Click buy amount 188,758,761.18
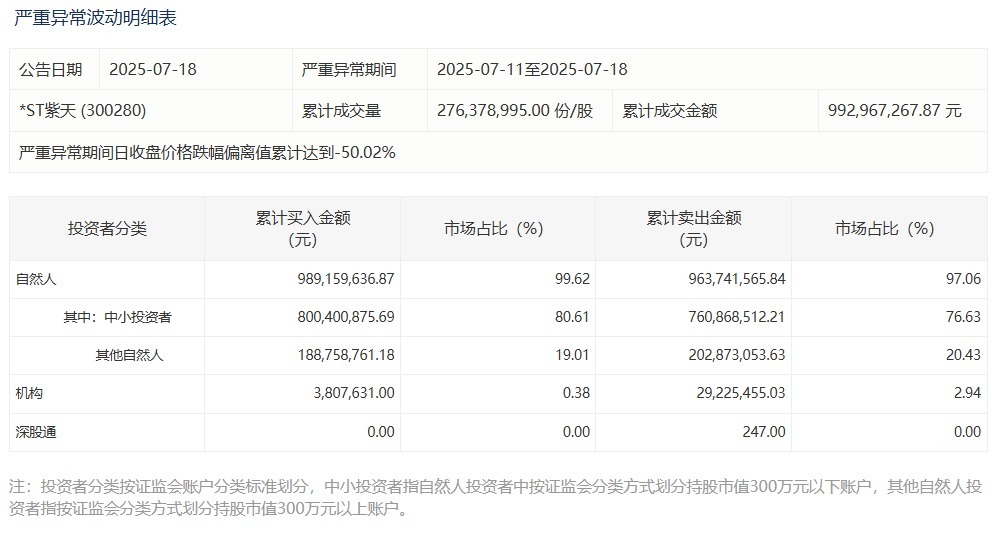This screenshot has width=1002, height=539. click(346, 355)
